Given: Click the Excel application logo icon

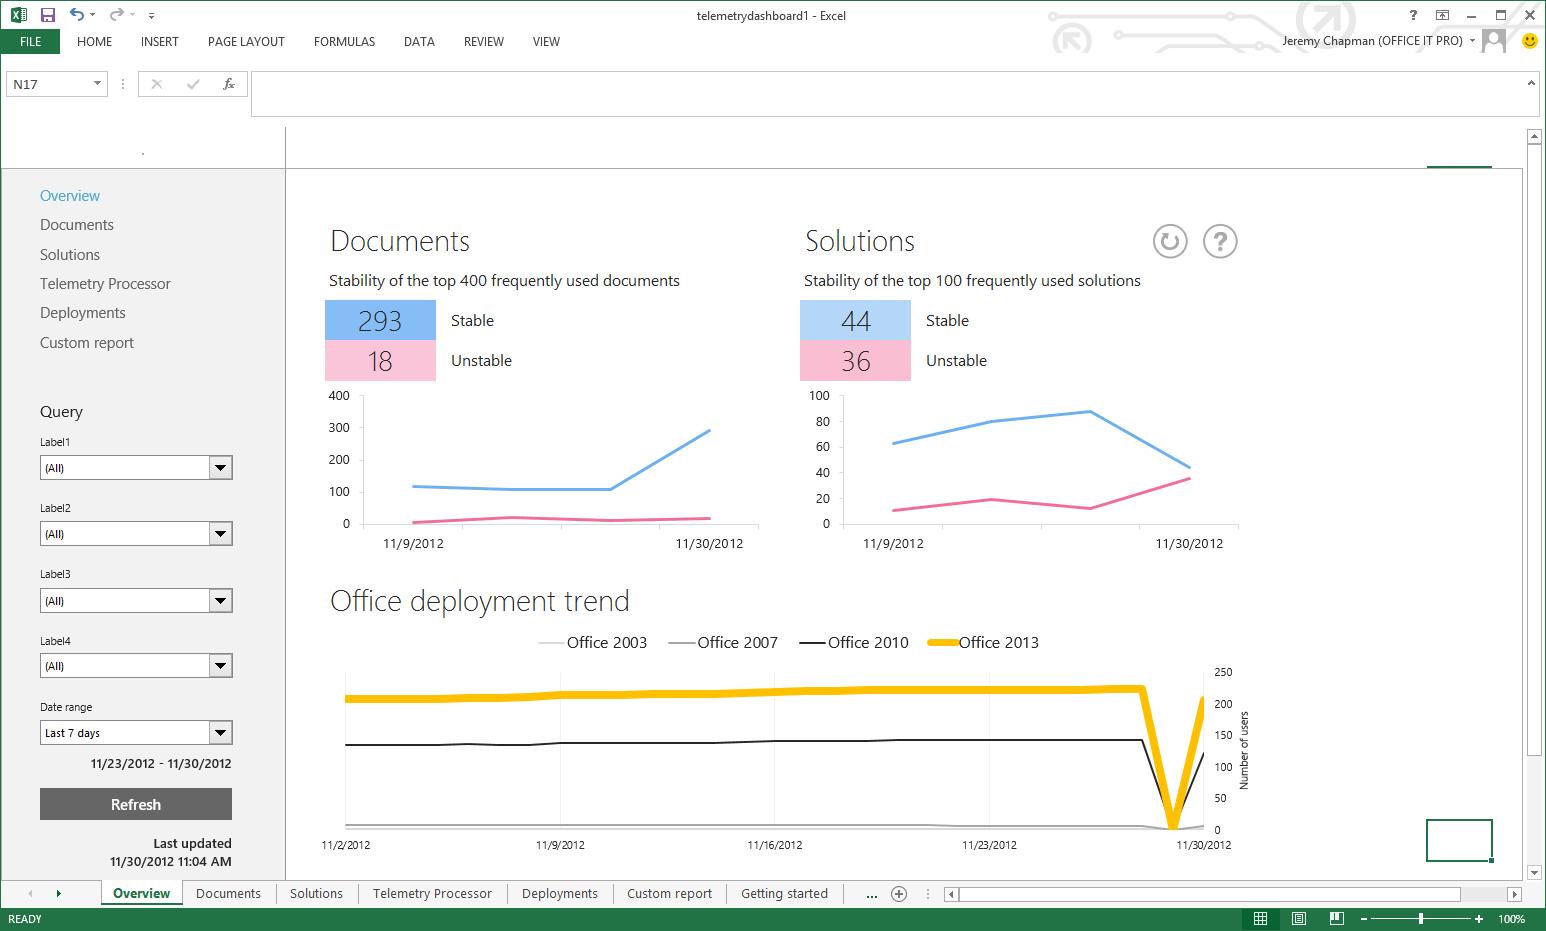Looking at the screenshot, I should tap(19, 15).
